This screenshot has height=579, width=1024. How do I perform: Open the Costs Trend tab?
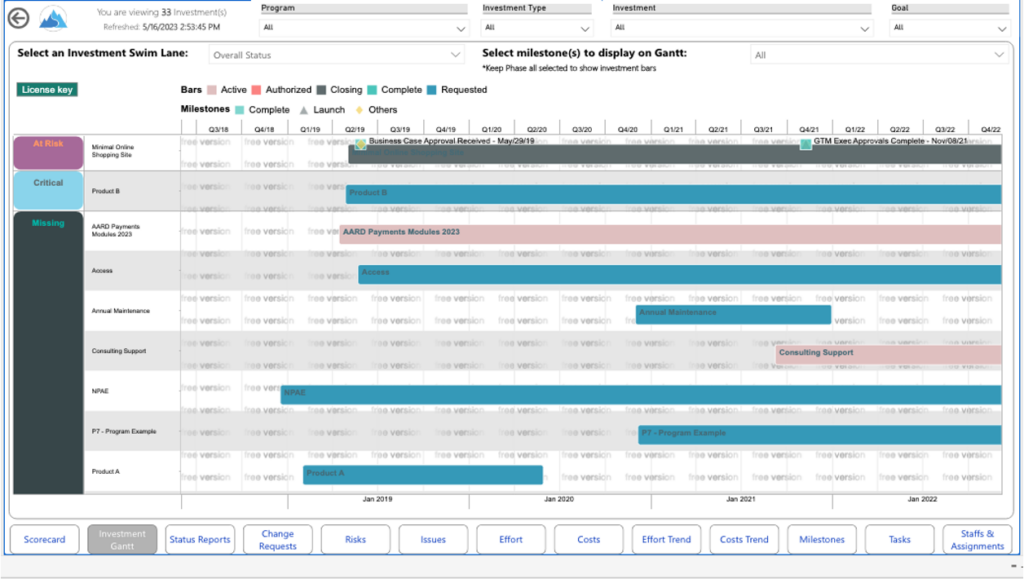(744, 539)
